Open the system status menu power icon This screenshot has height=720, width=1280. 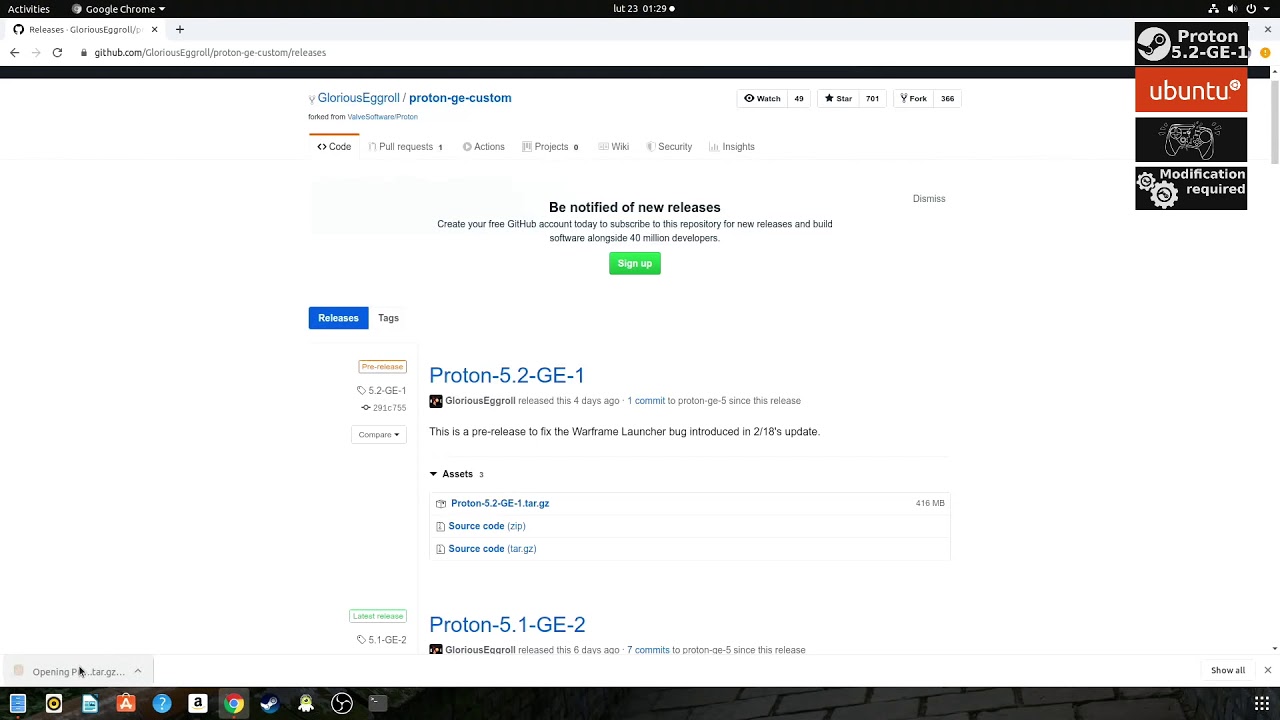[1251, 9]
